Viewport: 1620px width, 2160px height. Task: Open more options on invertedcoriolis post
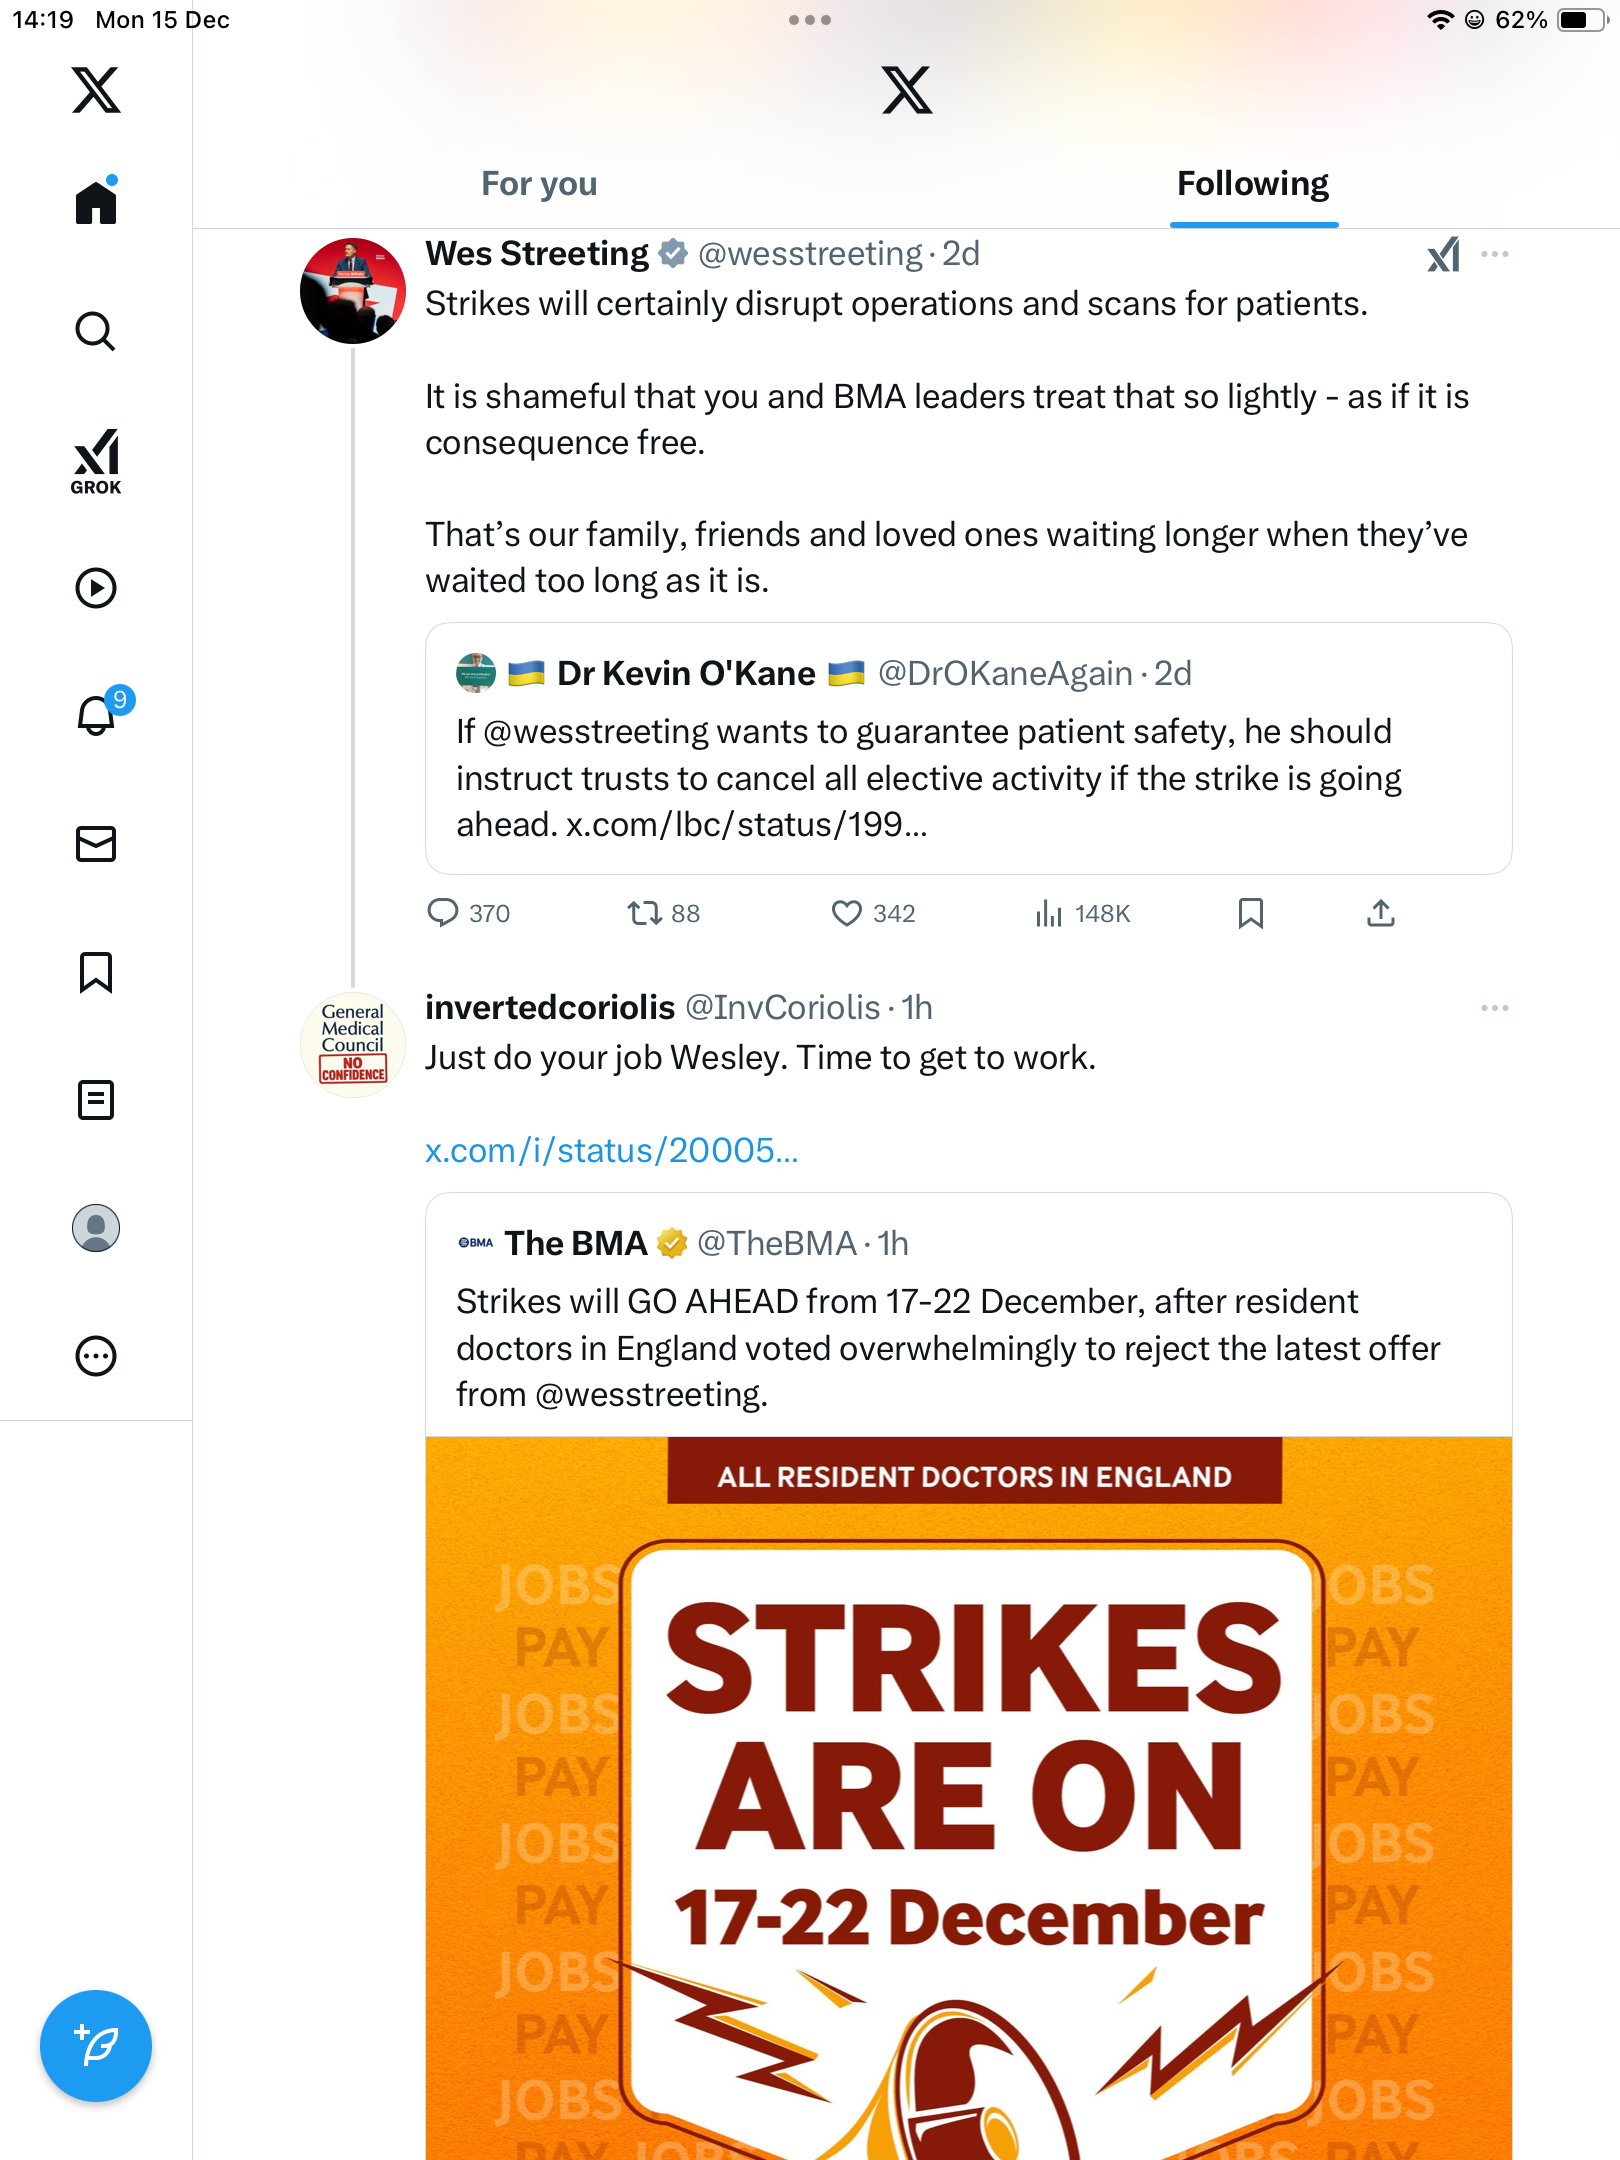tap(1494, 1008)
